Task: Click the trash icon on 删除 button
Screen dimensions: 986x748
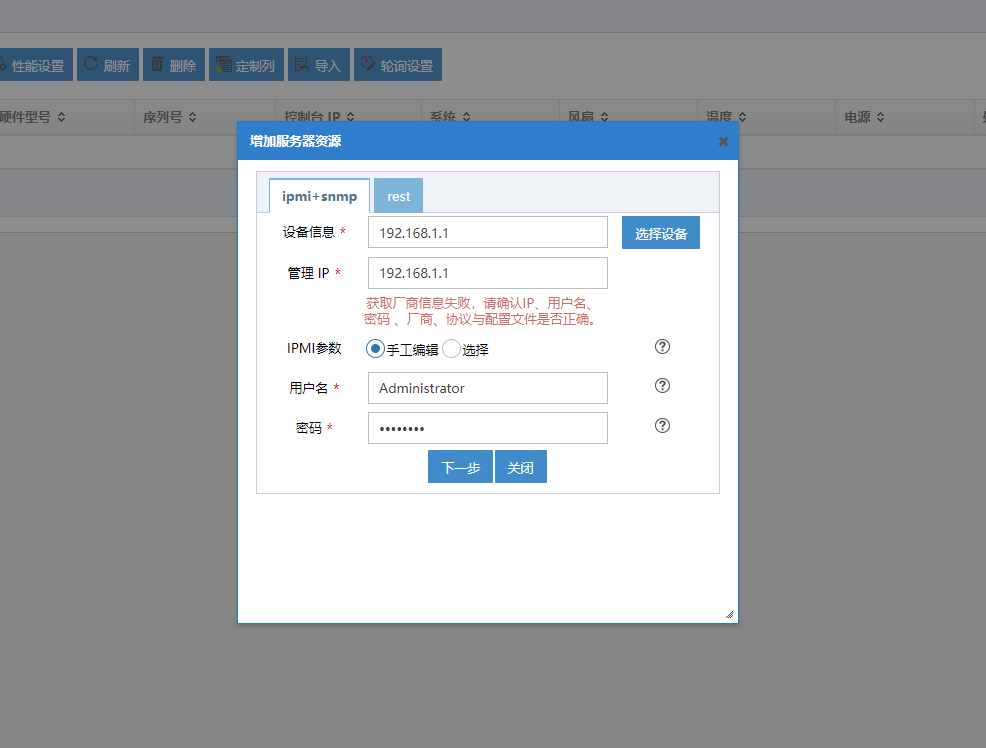Action: (x=157, y=63)
